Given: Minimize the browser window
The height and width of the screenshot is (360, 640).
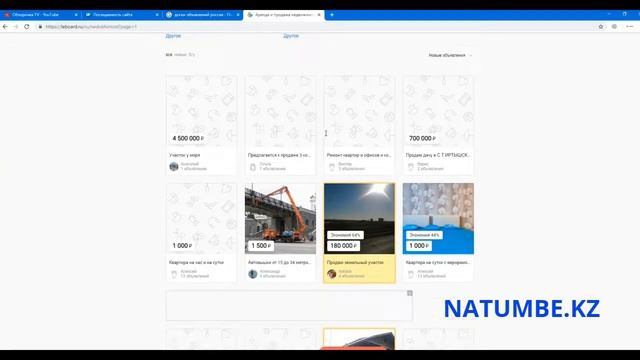Looking at the screenshot, I should point(609,14).
